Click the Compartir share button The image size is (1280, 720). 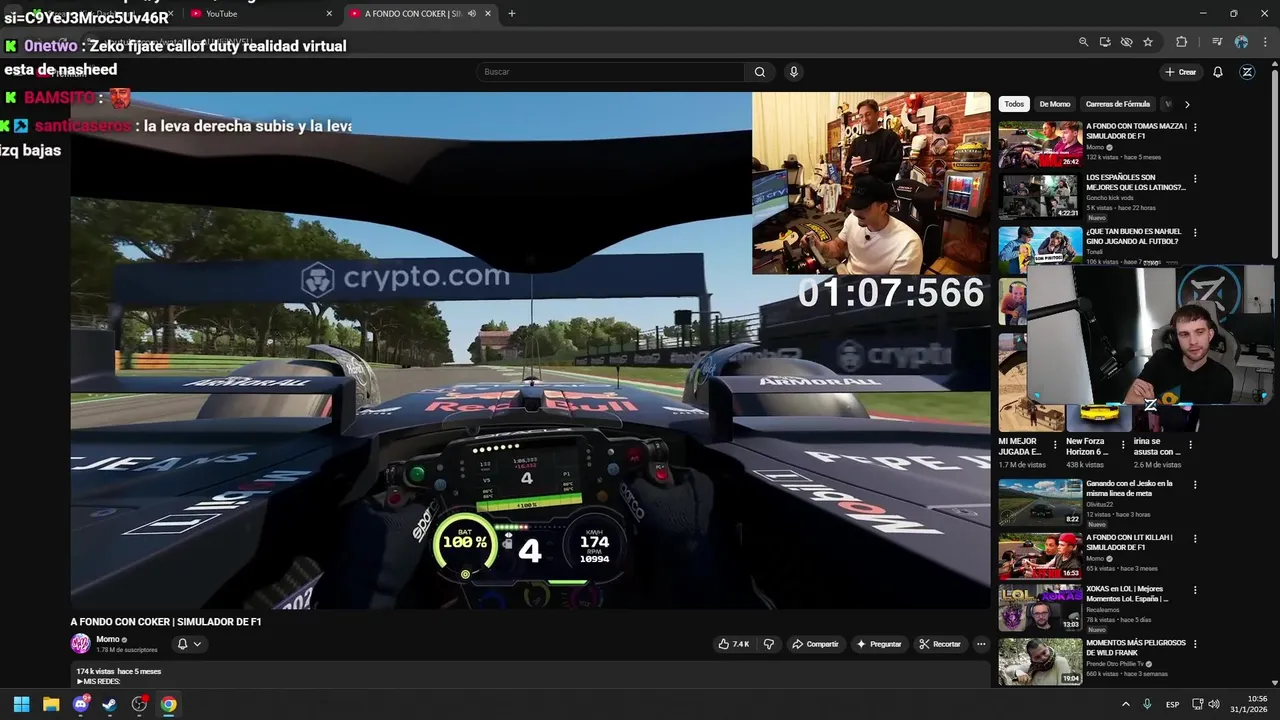815,644
